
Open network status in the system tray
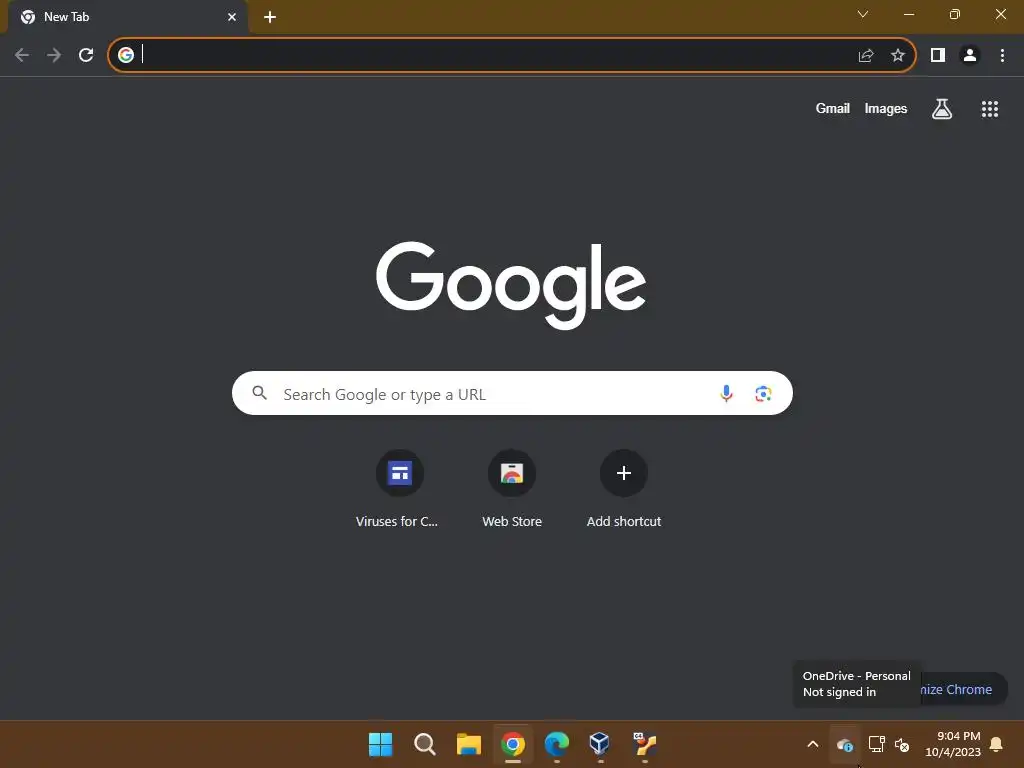click(x=876, y=744)
